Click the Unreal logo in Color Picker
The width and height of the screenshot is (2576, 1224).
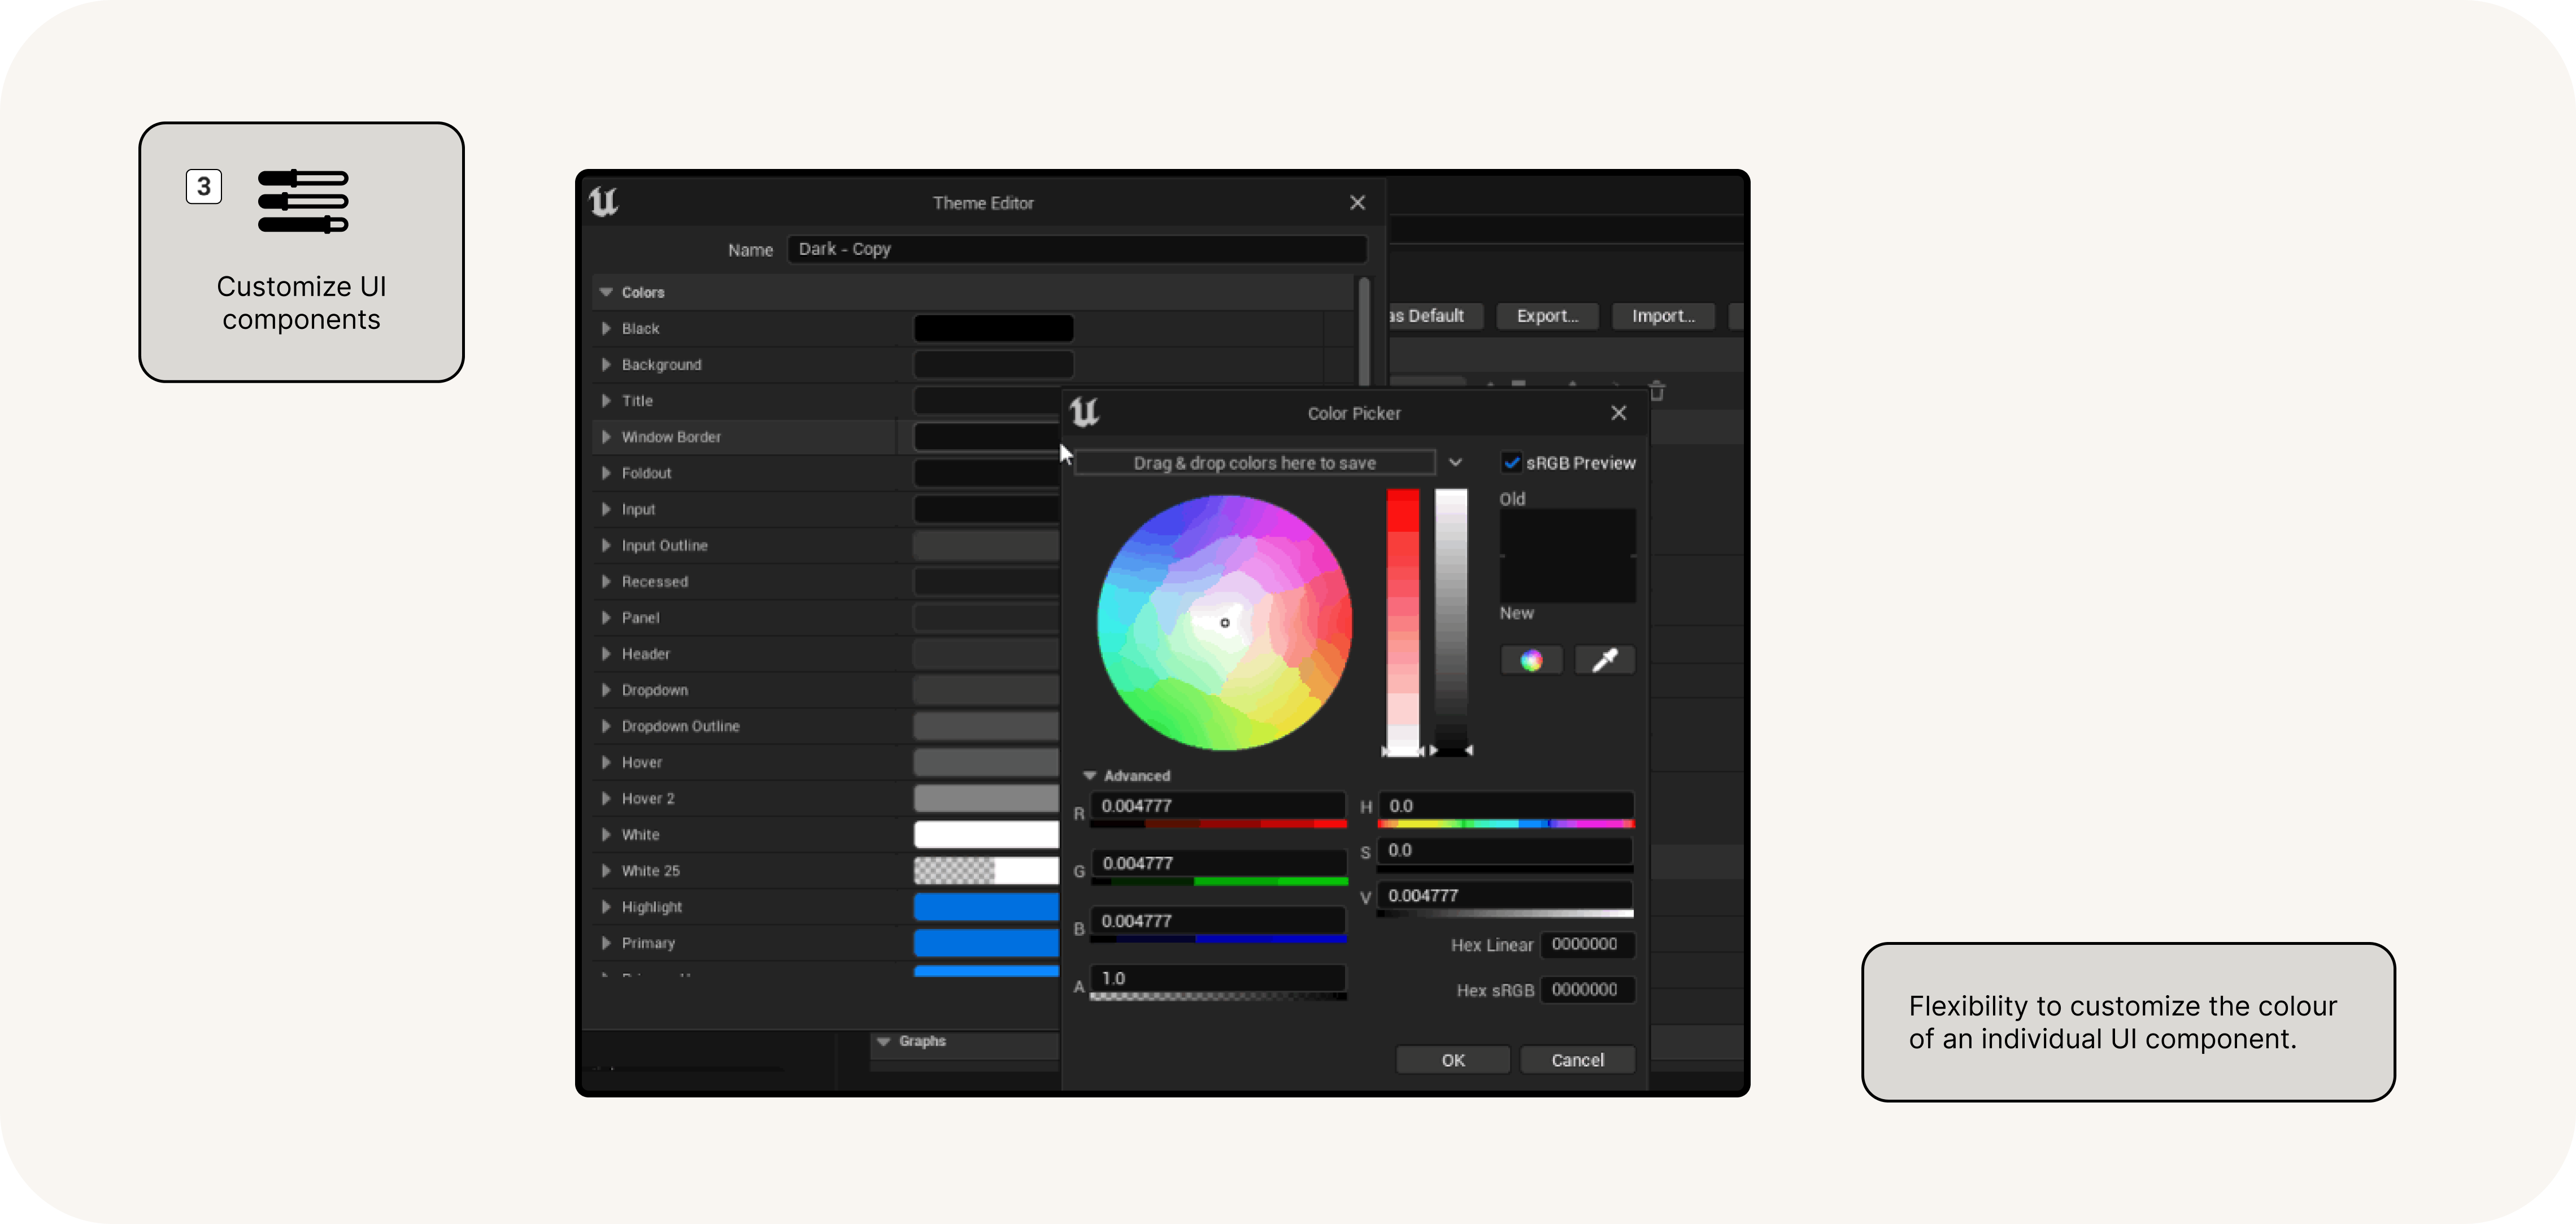click(x=1084, y=412)
